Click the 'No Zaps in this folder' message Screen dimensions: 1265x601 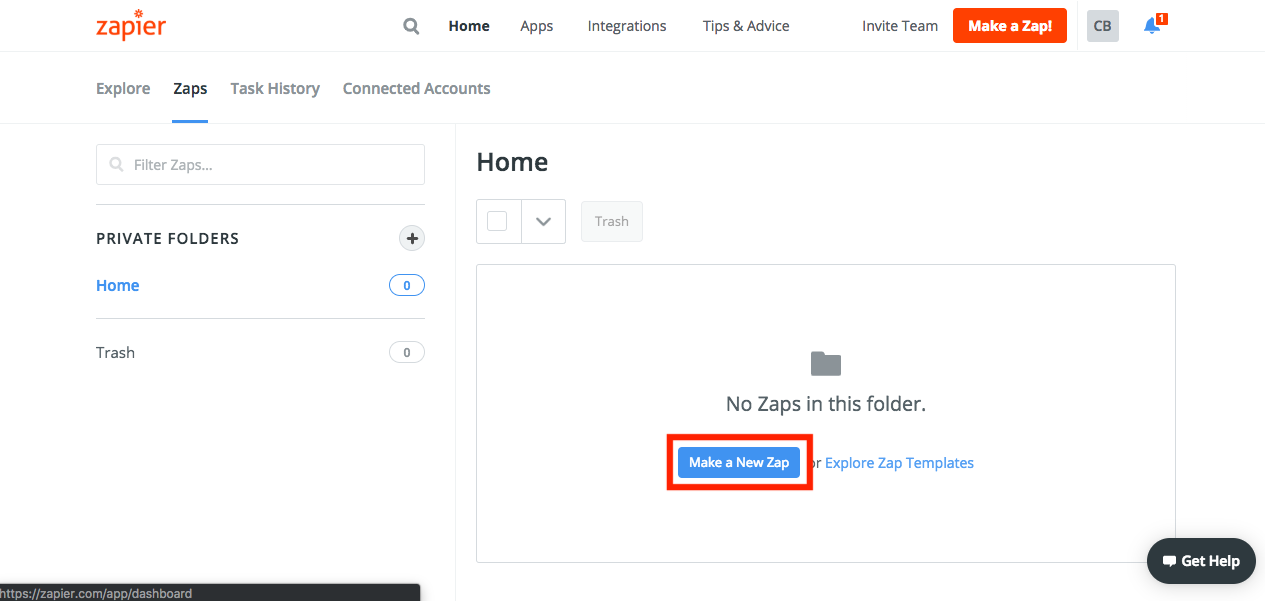click(826, 404)
